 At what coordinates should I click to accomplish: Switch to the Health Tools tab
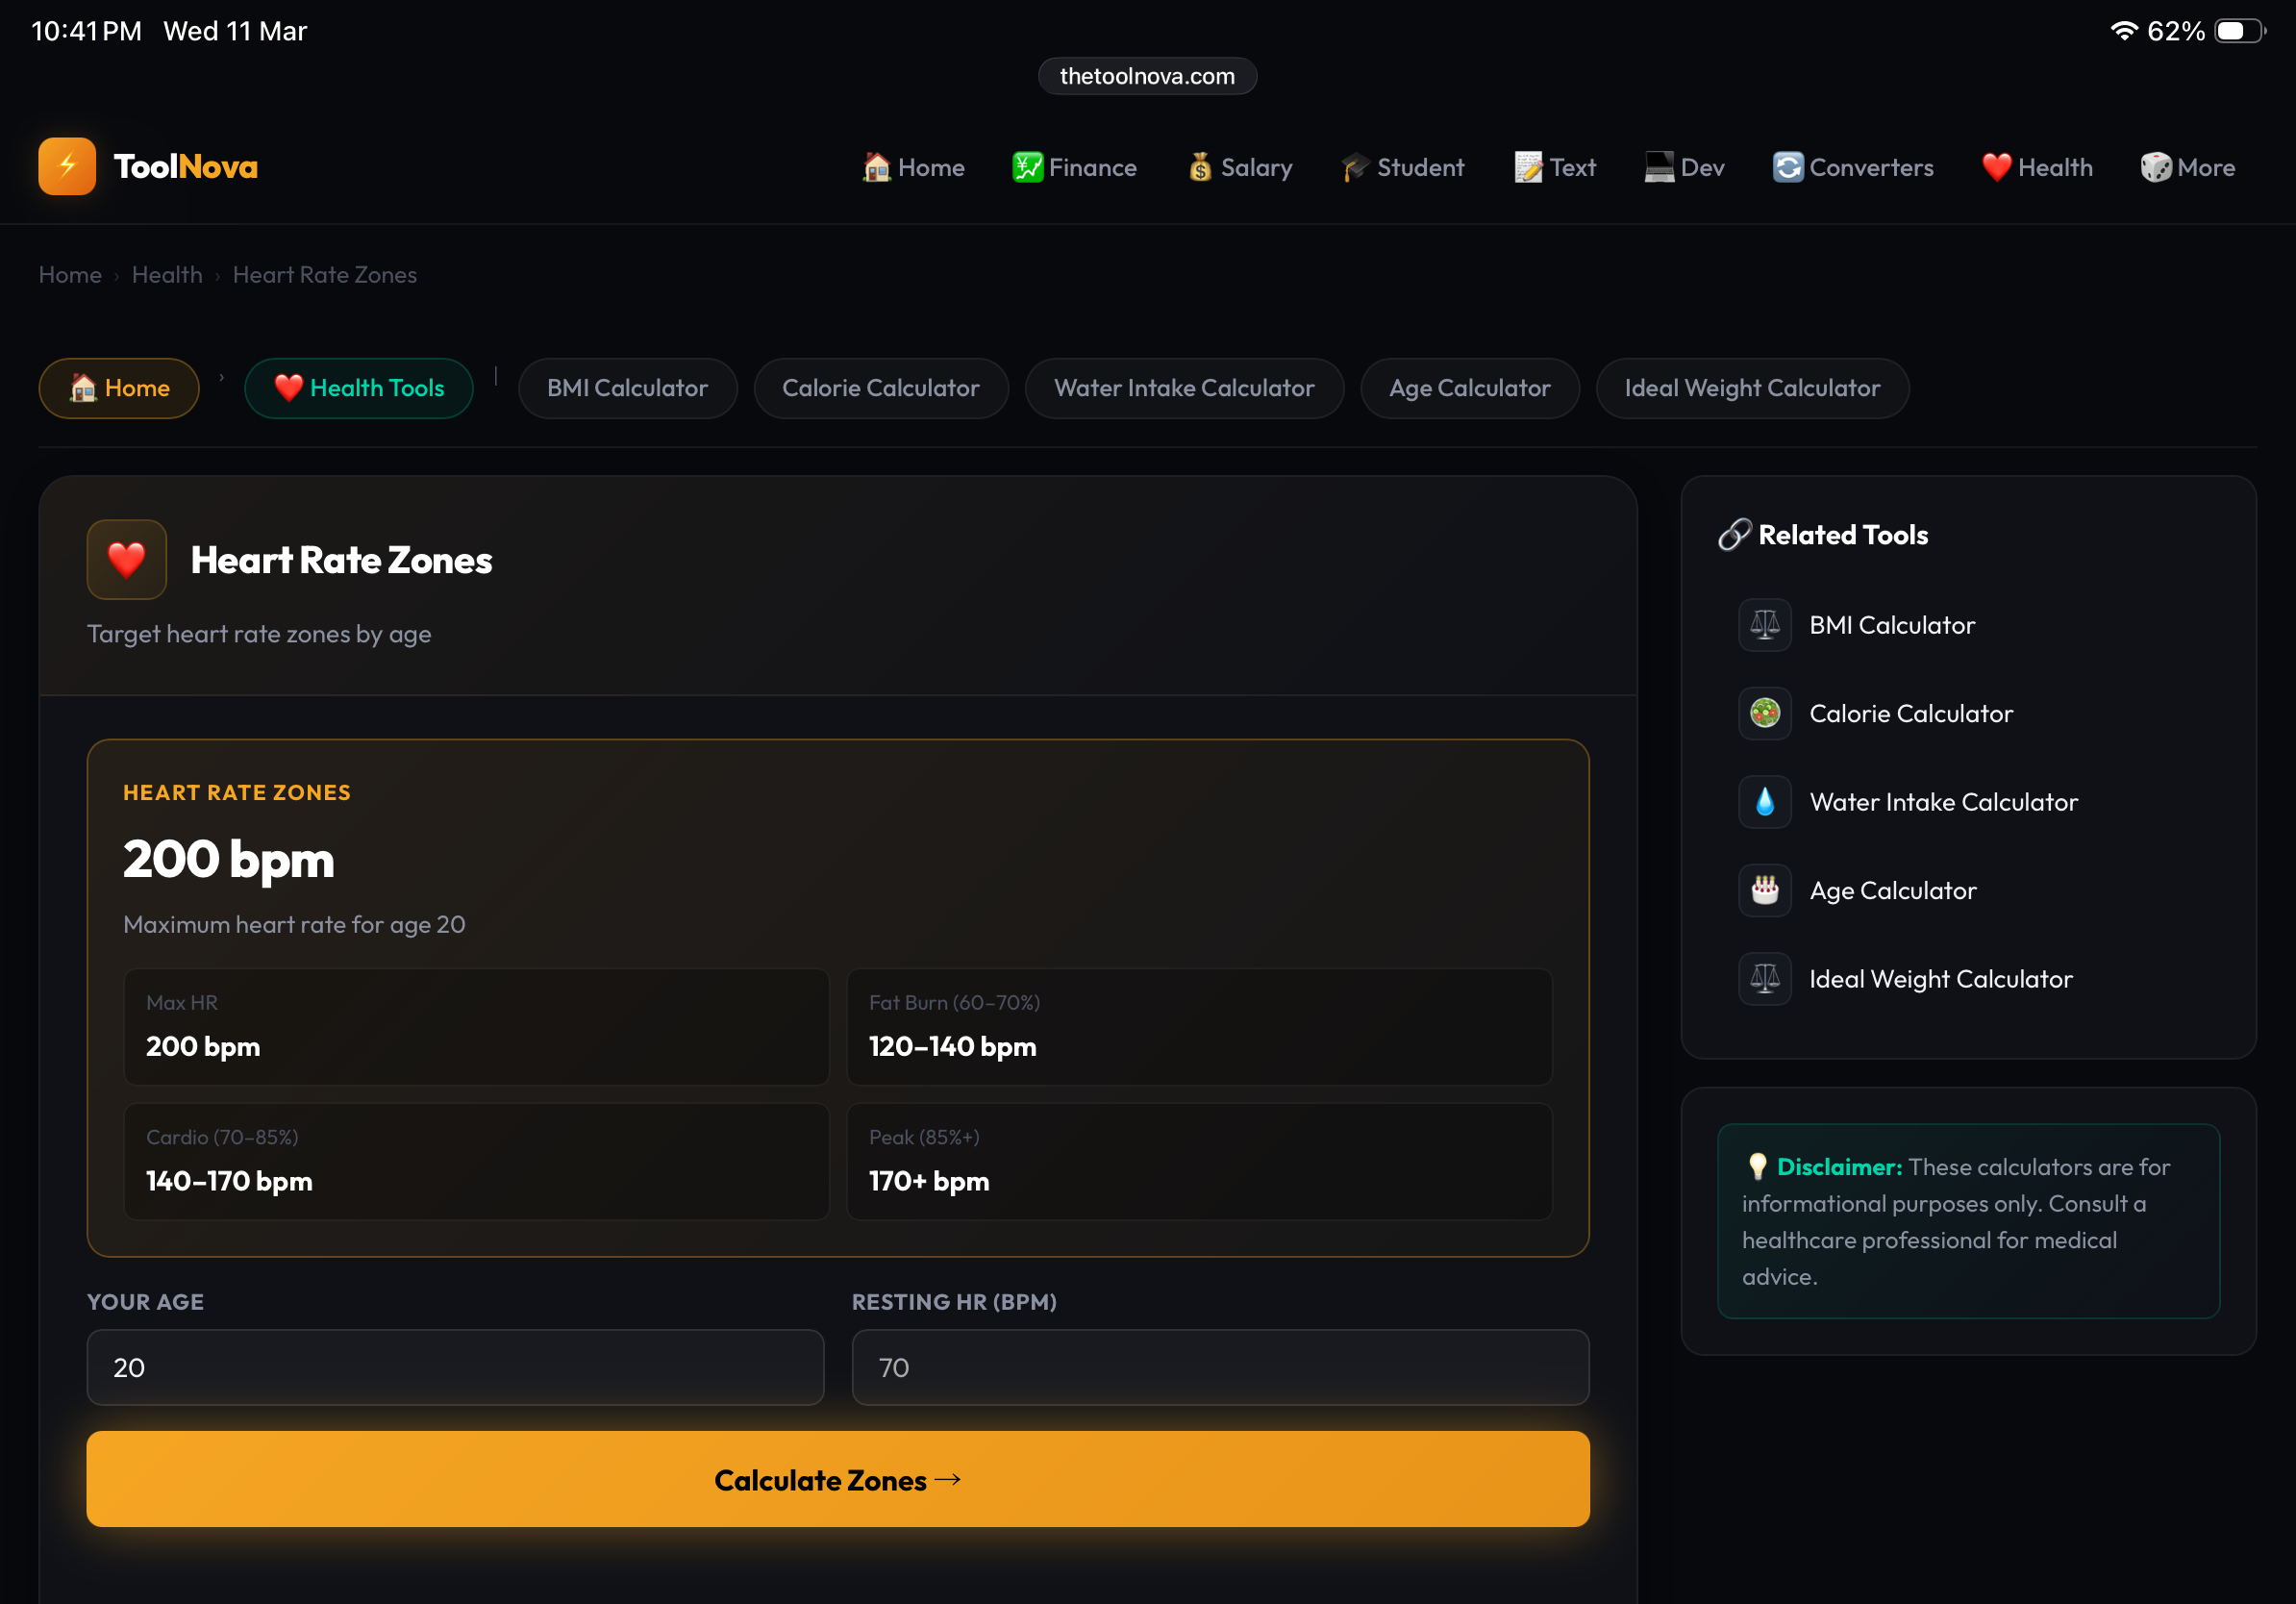tap(358, 388)
